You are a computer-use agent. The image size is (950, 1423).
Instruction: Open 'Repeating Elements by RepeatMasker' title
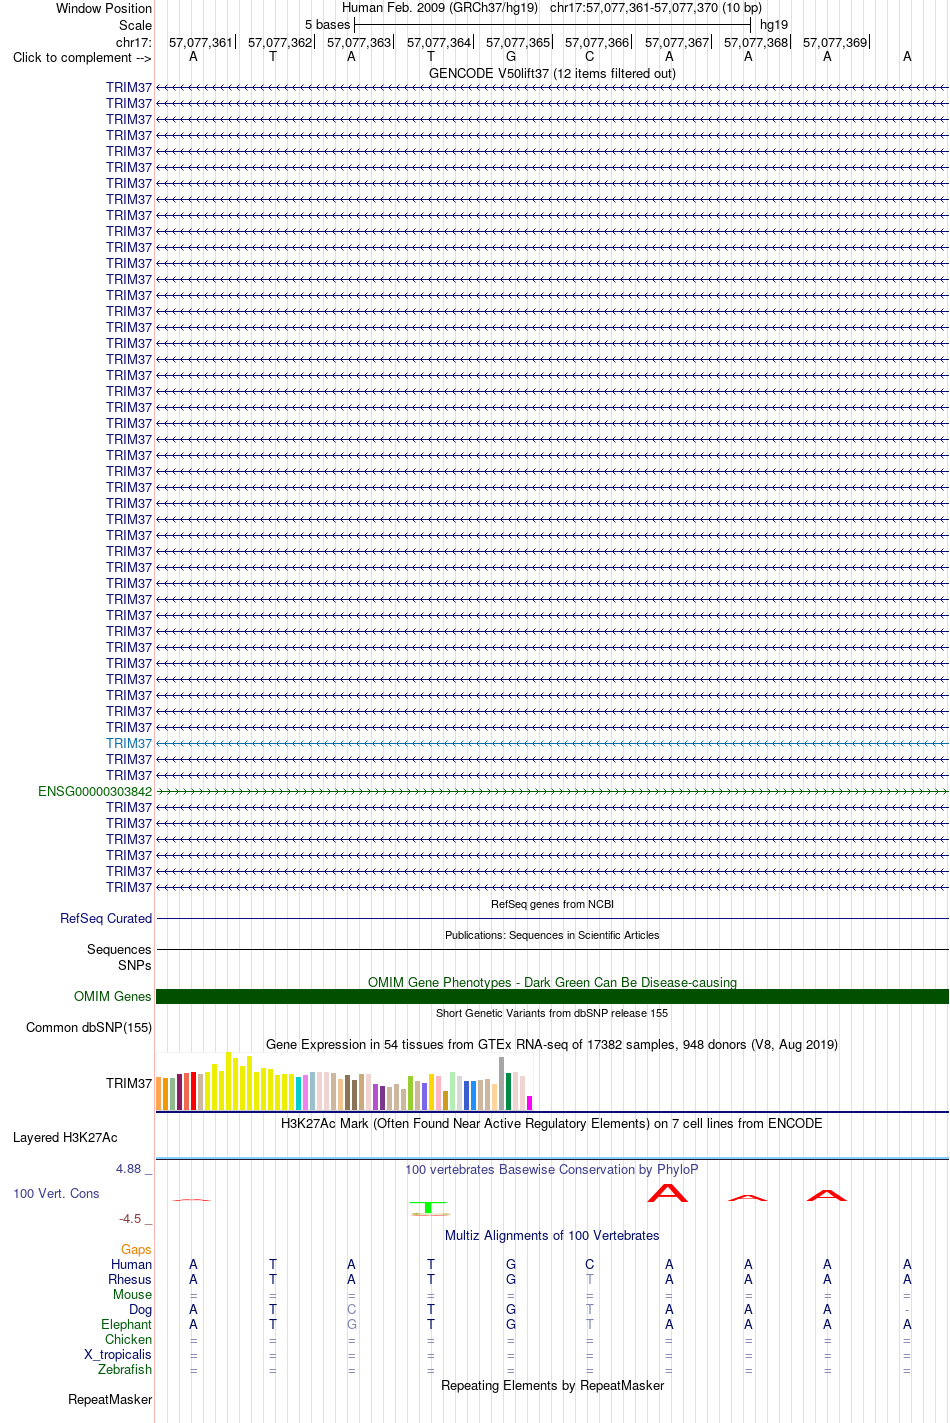point(552,1385)
